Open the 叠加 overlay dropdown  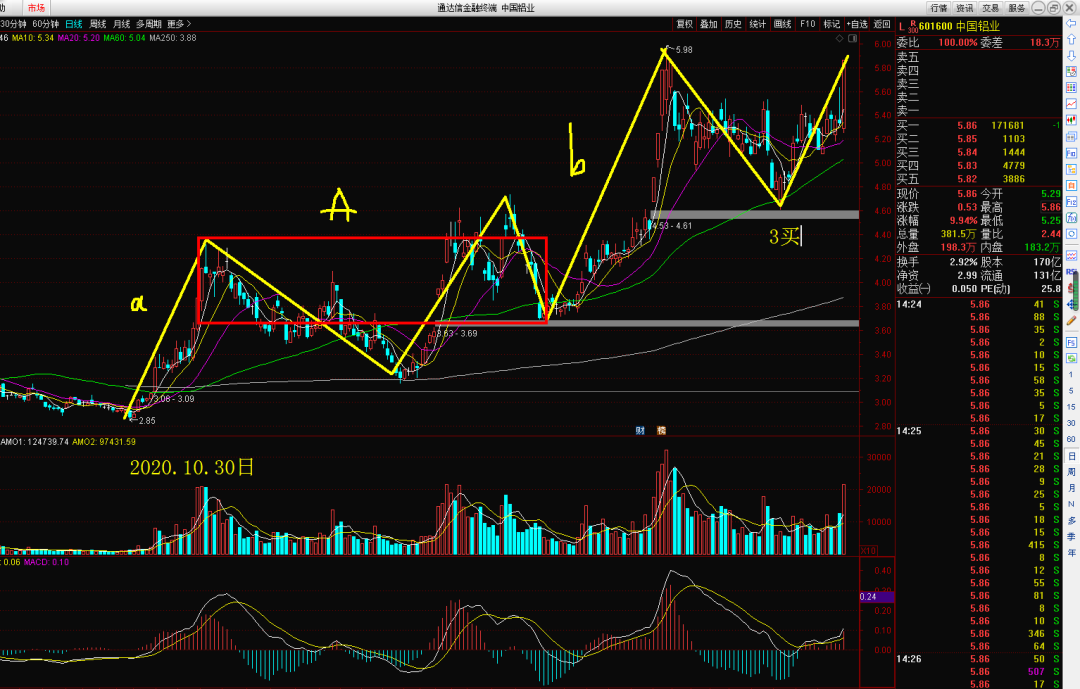click(709, 24)
